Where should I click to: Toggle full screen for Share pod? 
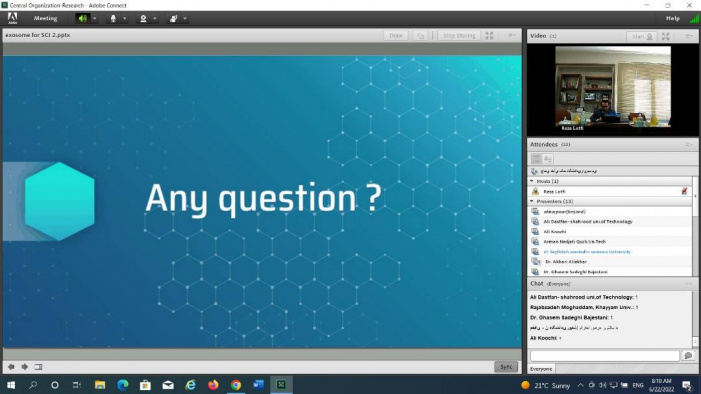pyautogui.click(x=490, y=35)
